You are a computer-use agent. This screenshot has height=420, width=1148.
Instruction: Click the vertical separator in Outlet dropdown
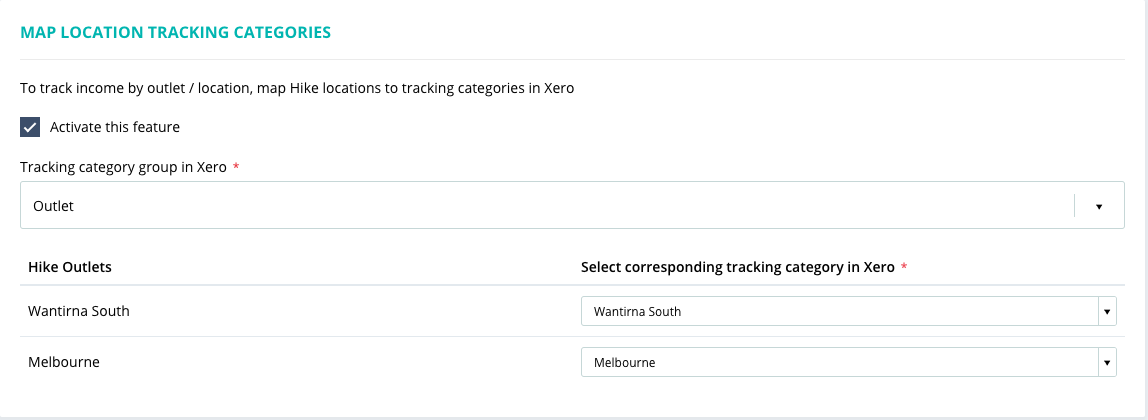[1074, 206]
